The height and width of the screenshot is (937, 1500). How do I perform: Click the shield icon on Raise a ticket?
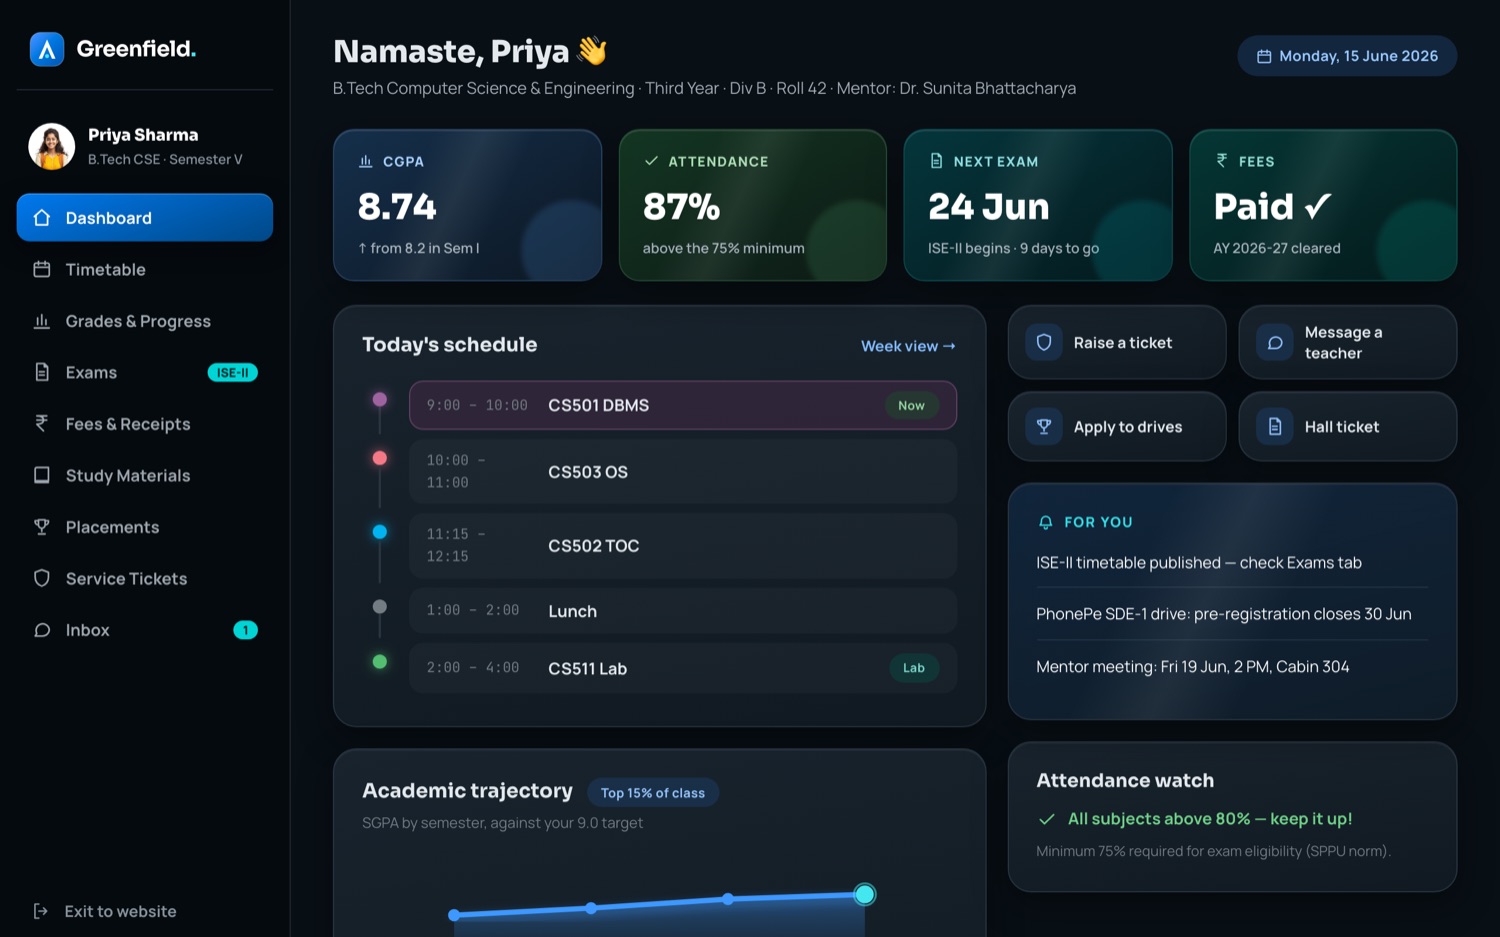pyautogui.click(x=1044, y=342)
